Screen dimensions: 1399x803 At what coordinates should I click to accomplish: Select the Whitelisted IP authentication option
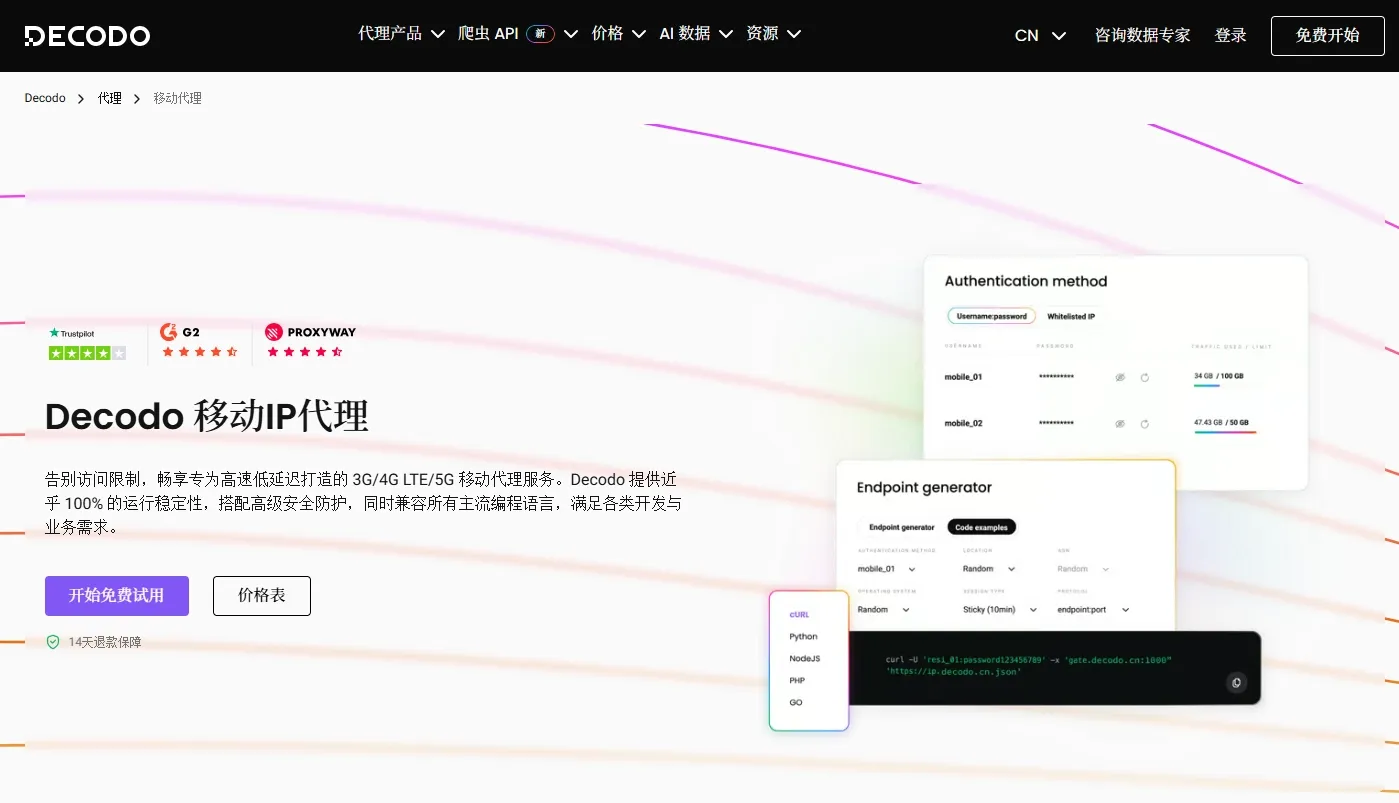[1071, 316]
